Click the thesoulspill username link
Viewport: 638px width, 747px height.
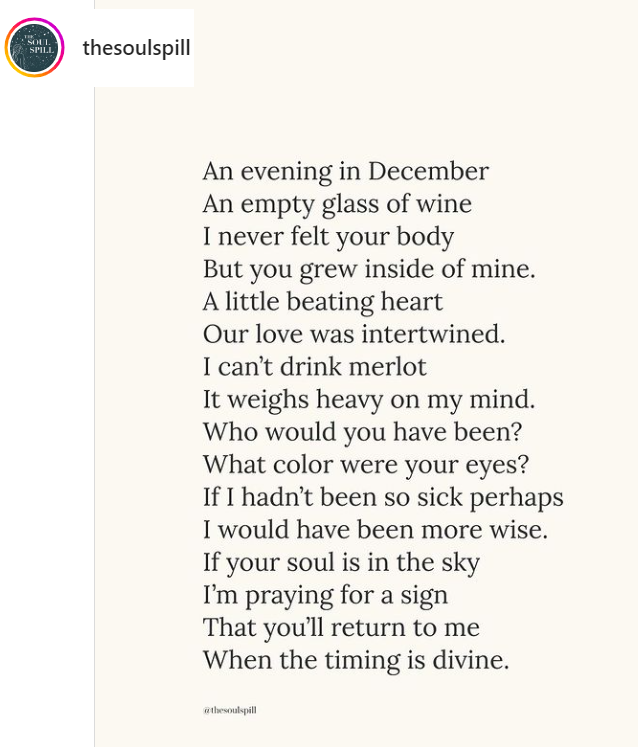[136, 48]
